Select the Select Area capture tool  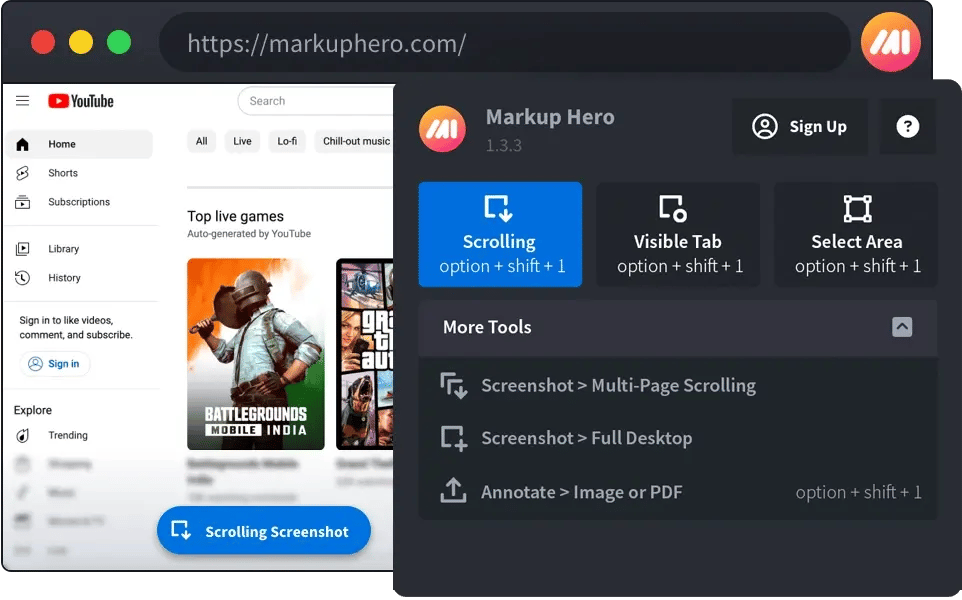(855, 234)
